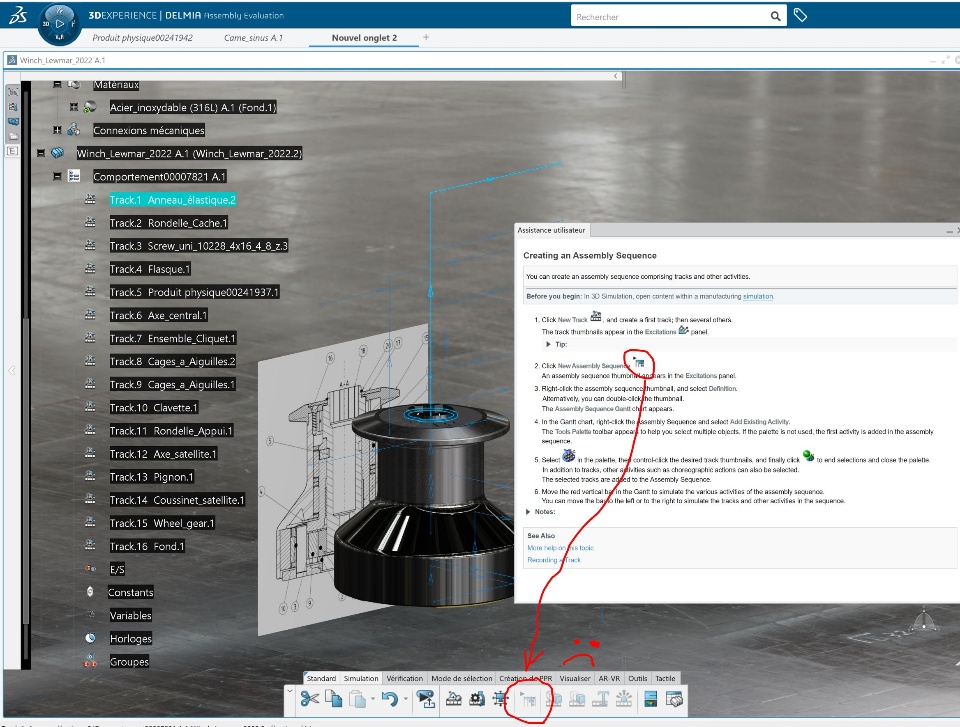
Task: Switch to Produit physique00241942 tab
Action: pos(142,38)
